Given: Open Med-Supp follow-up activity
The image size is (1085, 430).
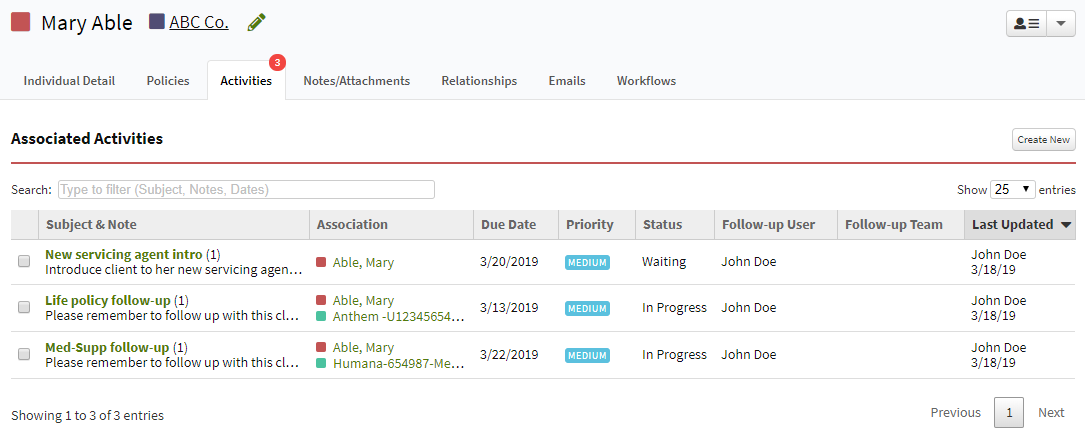Looking at the screenshot, I should [x=107, y=347].
